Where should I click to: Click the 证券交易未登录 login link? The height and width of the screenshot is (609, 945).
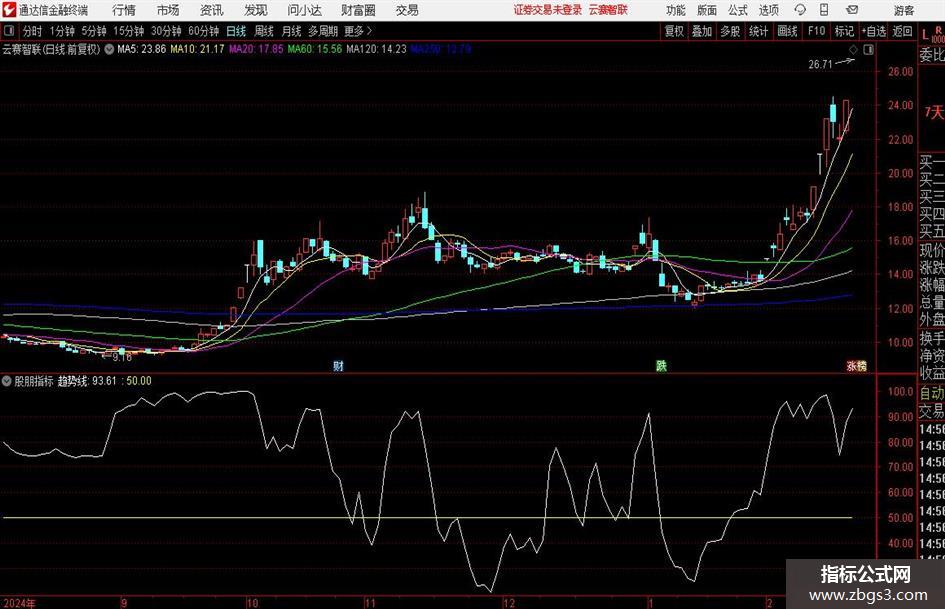click(x=548, y=10)
